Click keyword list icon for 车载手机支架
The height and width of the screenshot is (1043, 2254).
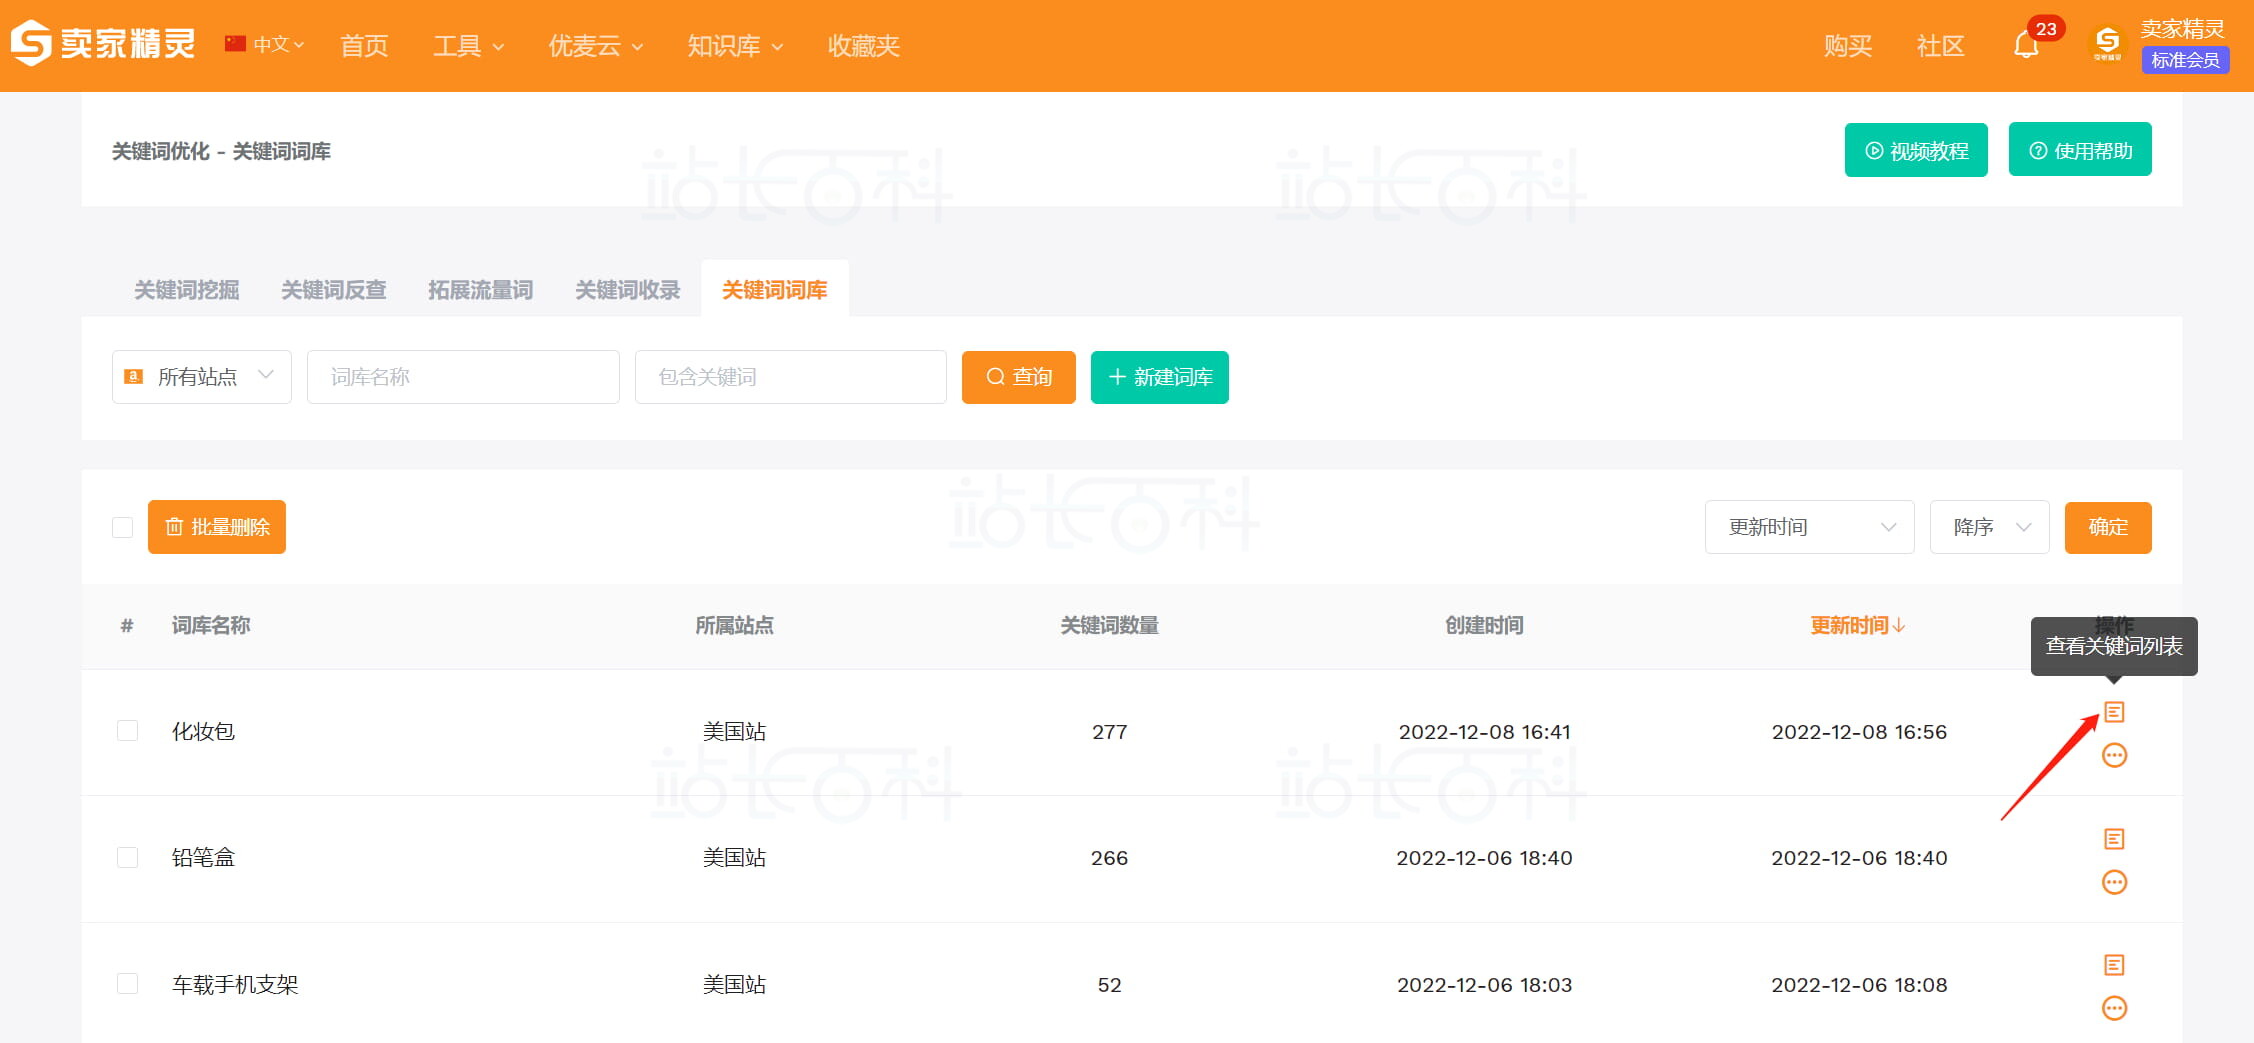(x=2115, y=965)
